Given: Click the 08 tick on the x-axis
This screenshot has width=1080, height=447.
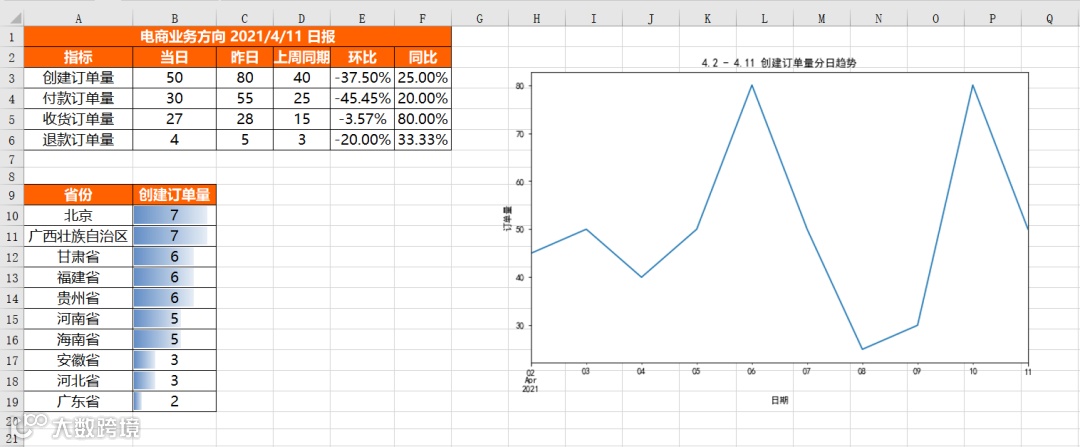Looking at the screenshot, I should pos(862,371).
